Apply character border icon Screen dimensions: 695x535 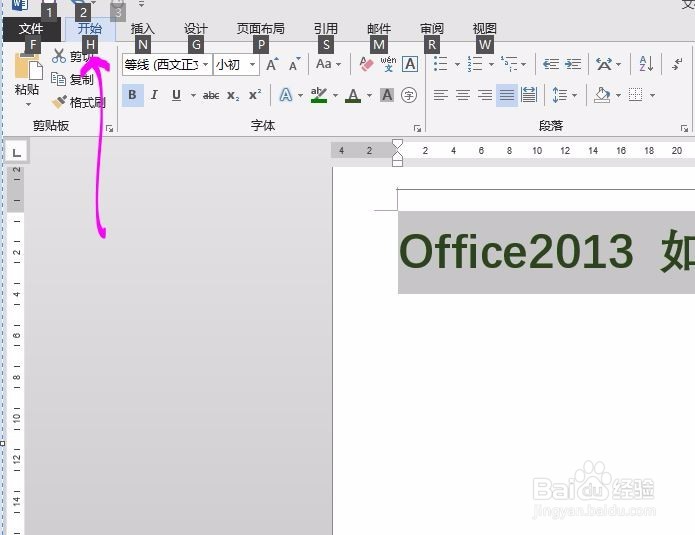(410, 64)
